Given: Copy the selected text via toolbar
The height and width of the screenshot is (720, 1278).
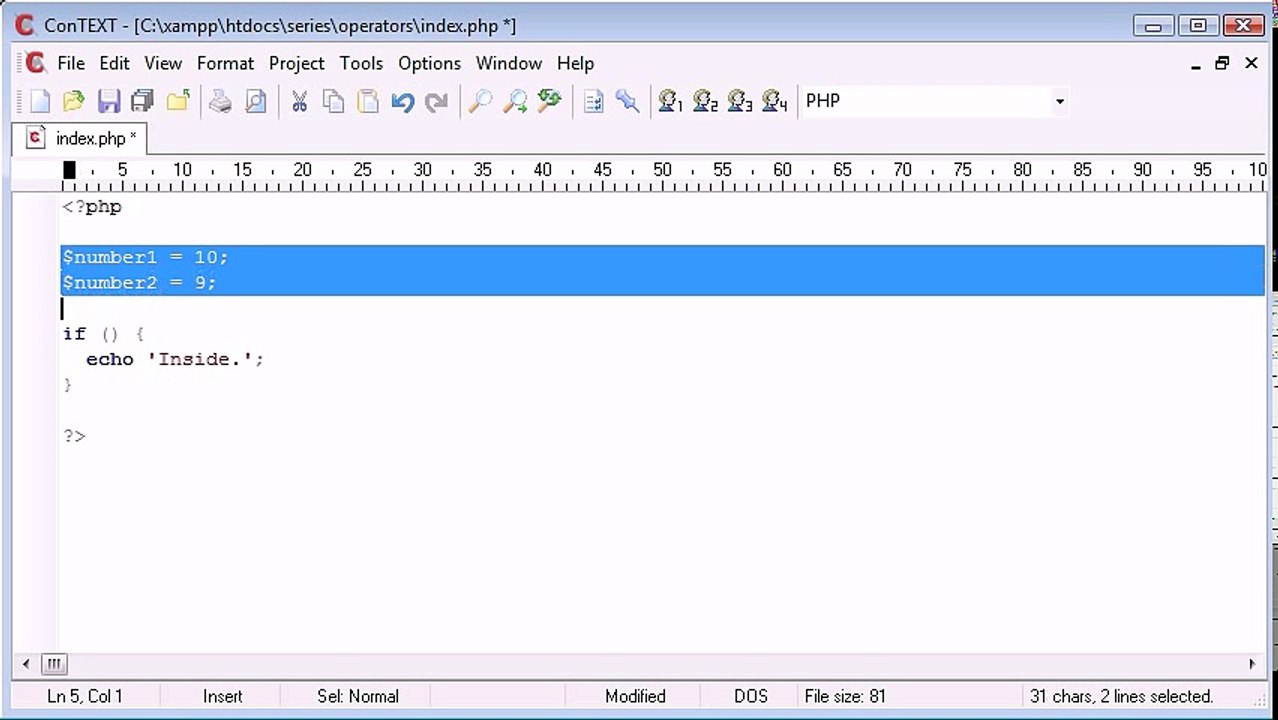Looking at the screenshot, I should [334, 101].
